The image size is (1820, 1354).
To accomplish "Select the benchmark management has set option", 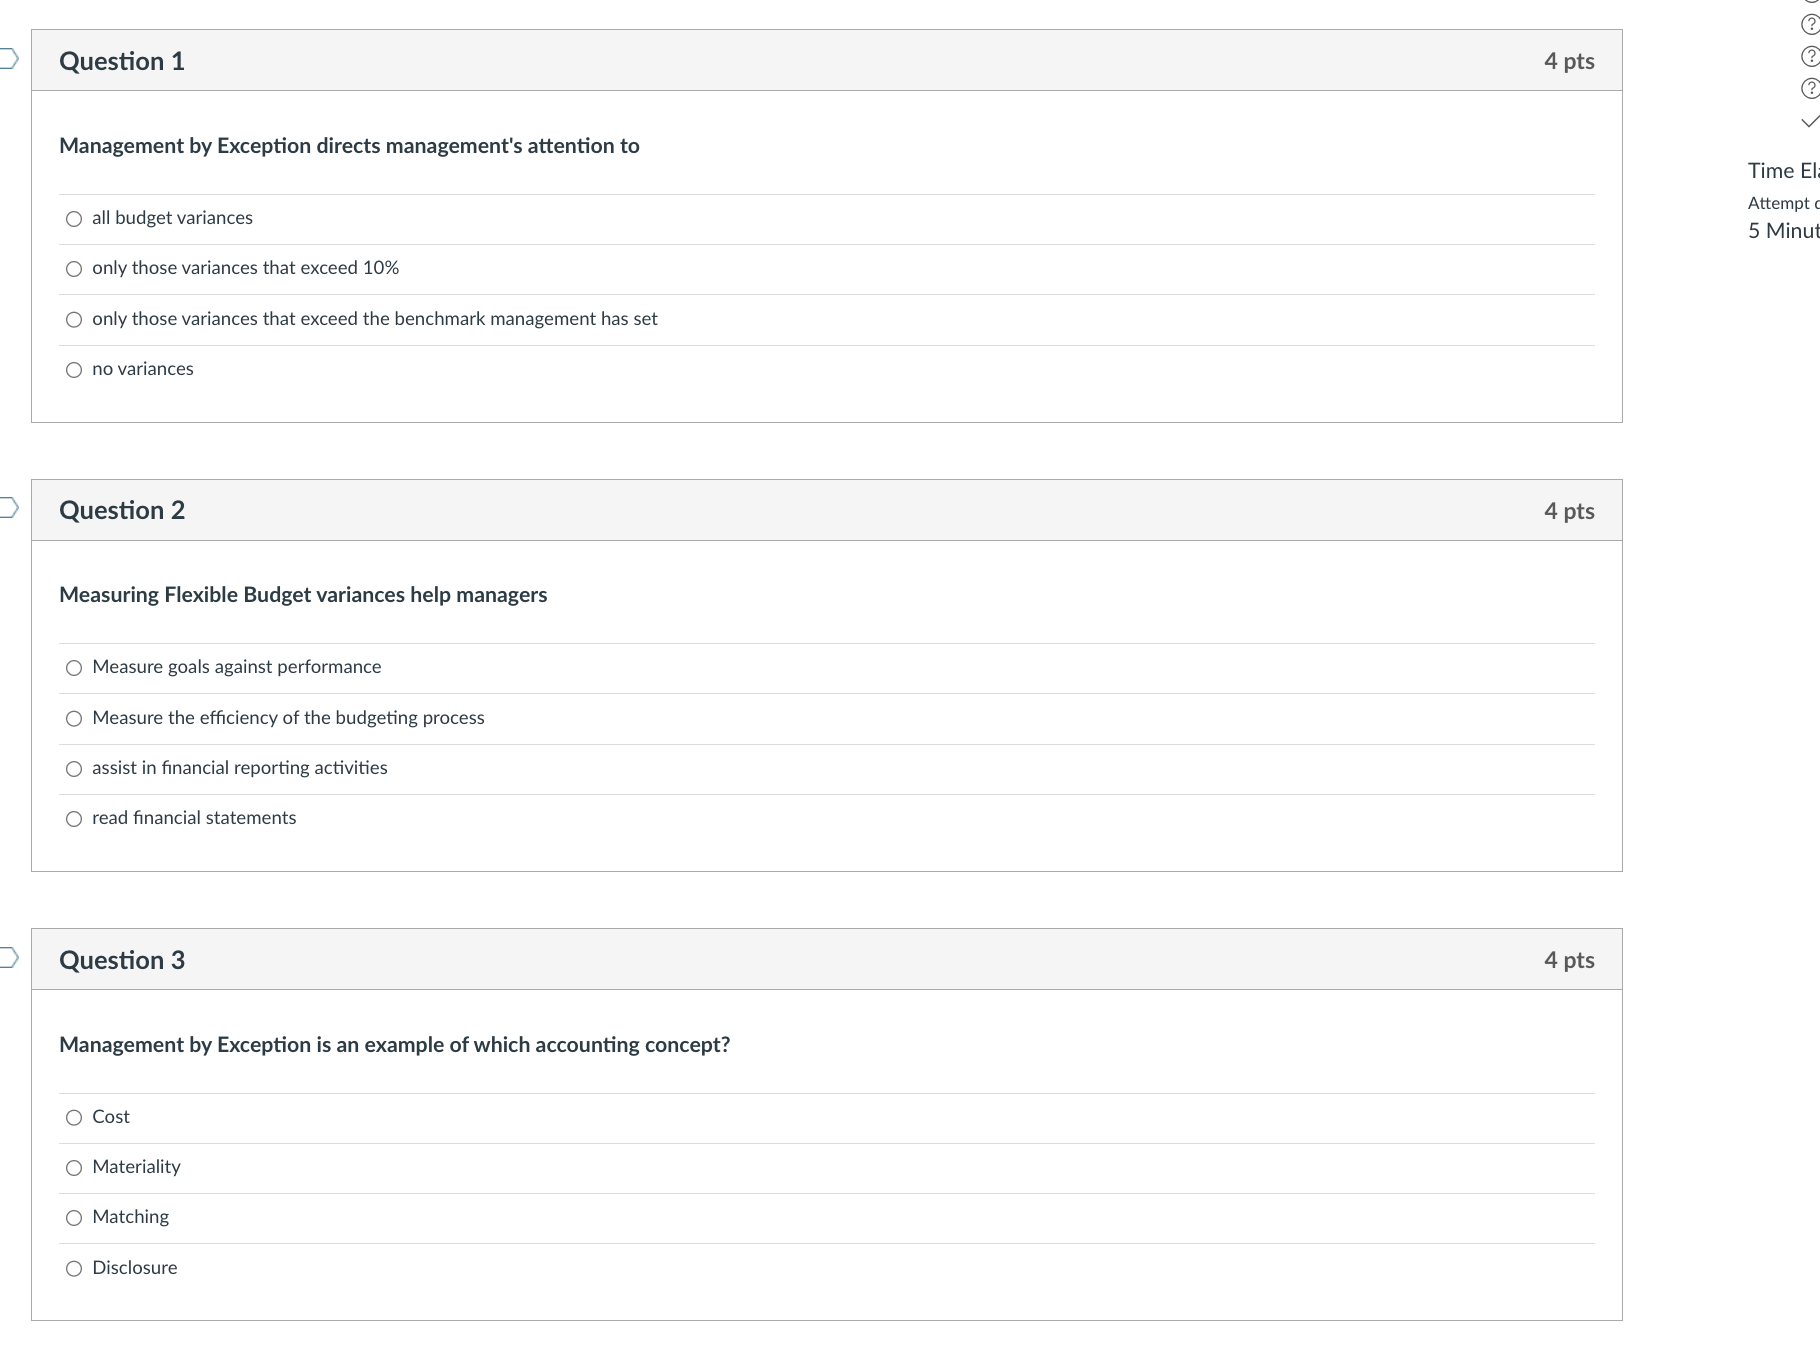I will point(74,319).
